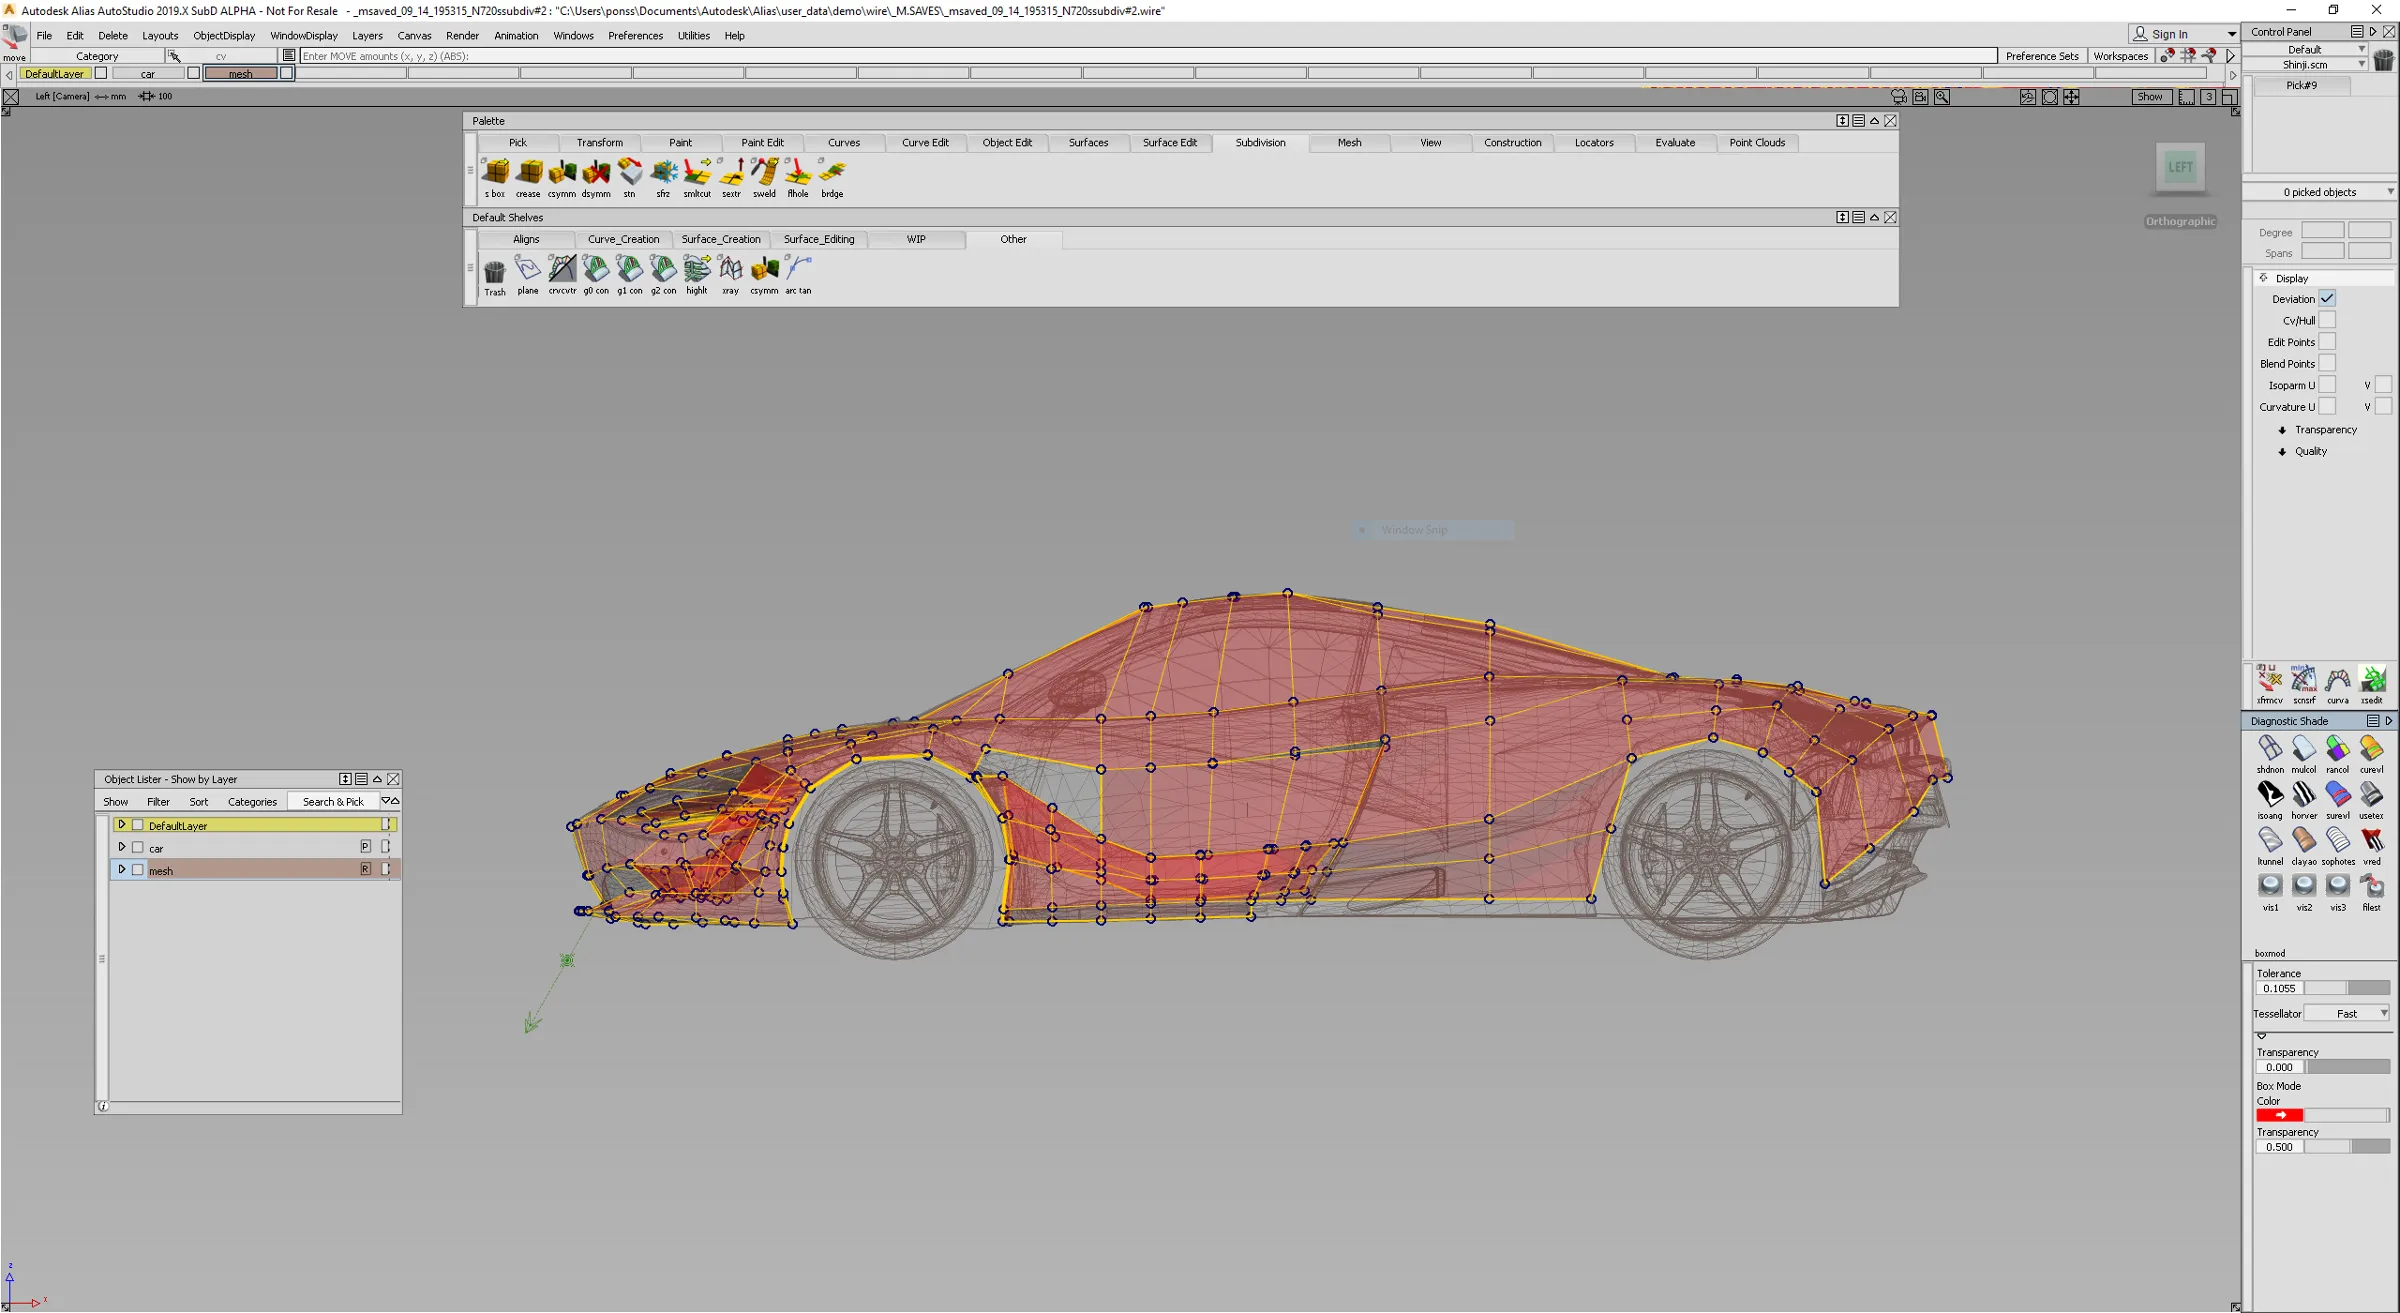
Task: Click the vred shade icon
Action: [x=2372, y=846]
